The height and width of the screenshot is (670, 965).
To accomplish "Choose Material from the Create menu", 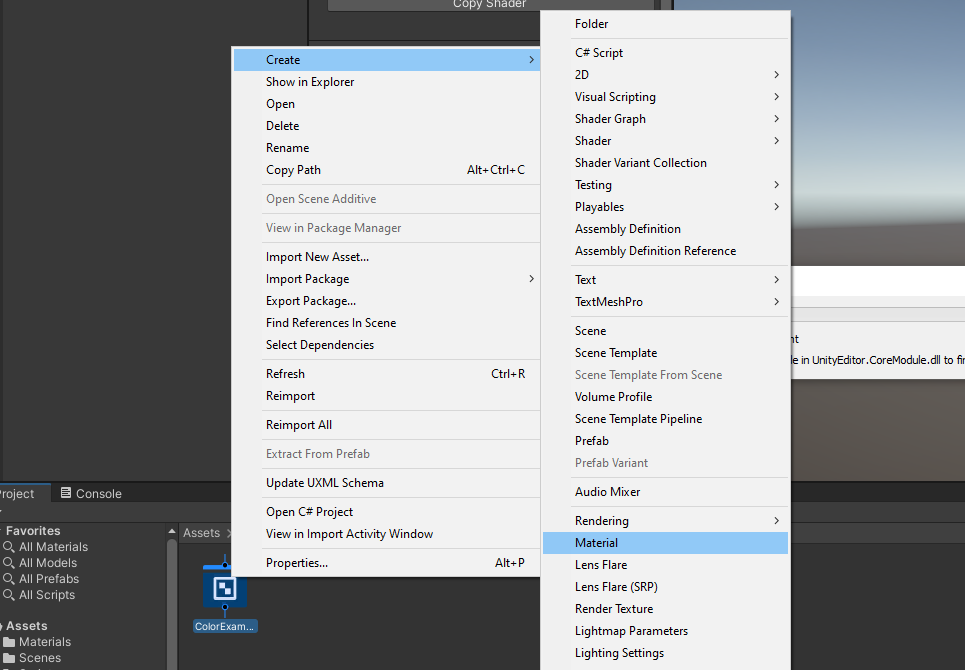I will click(597, 543).
